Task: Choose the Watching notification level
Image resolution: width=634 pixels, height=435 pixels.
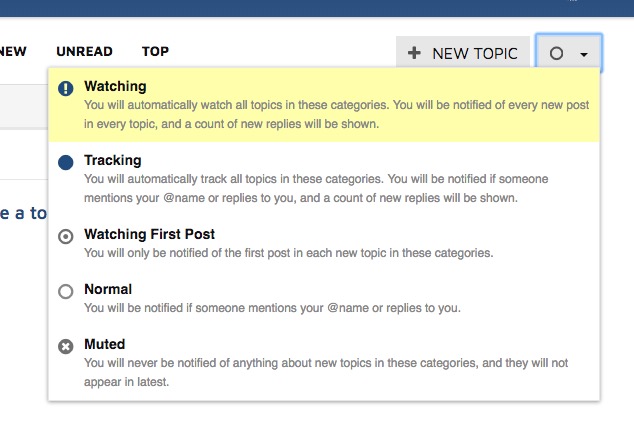Action: tap(324, 105)
